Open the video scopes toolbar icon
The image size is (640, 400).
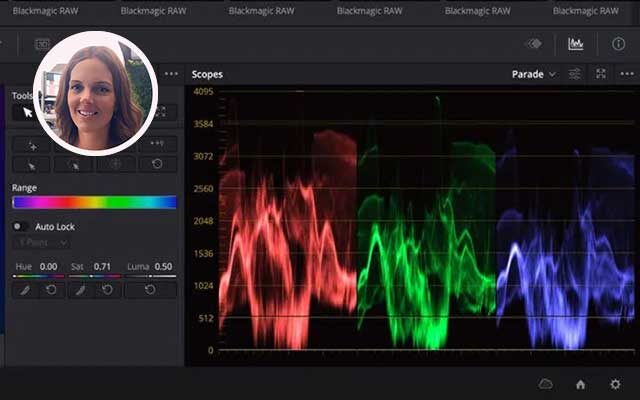[576, 44]
